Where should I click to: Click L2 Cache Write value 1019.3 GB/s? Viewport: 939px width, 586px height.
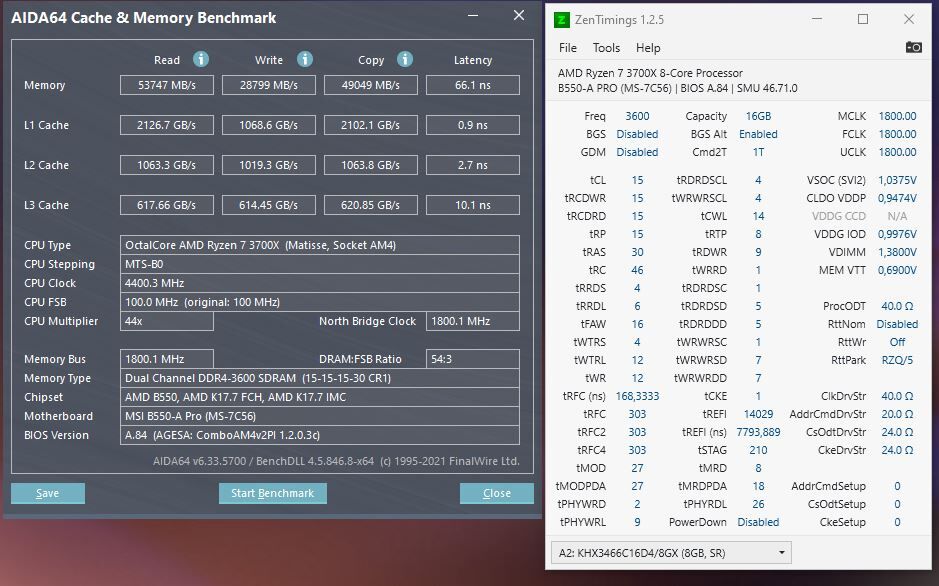(269, 165)
